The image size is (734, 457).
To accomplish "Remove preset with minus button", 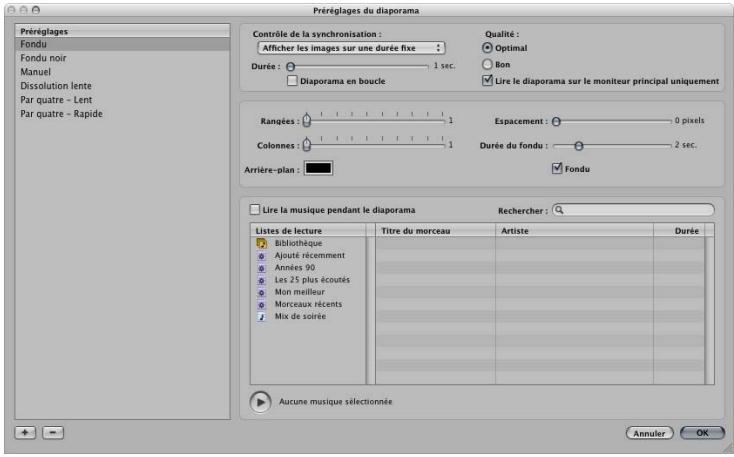I will [53, 433].
